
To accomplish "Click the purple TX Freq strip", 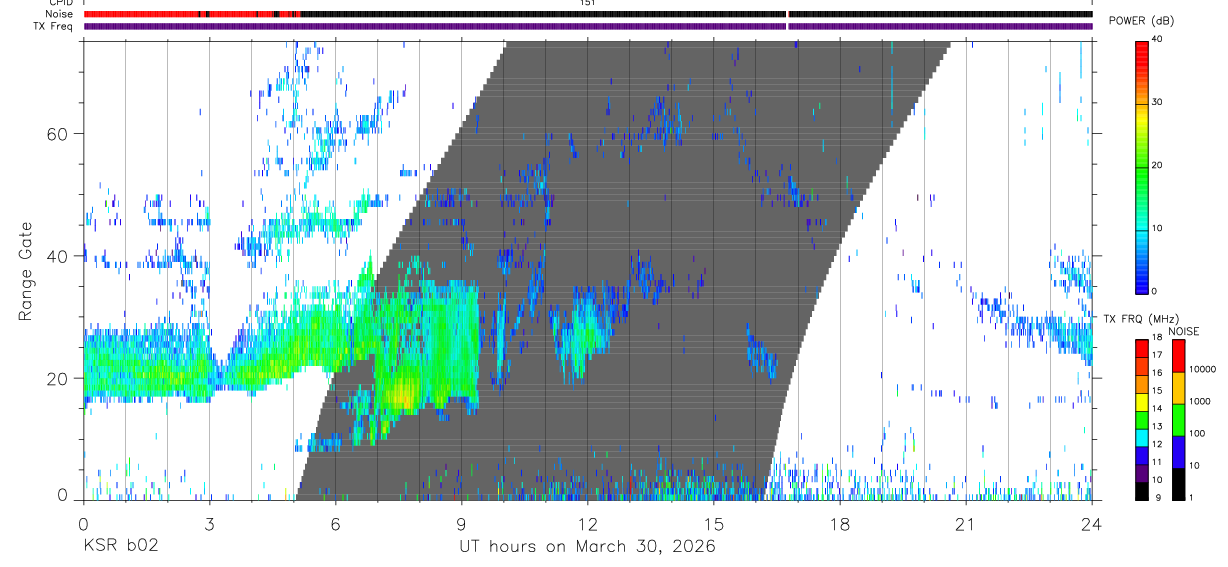I will click(588, 26).
